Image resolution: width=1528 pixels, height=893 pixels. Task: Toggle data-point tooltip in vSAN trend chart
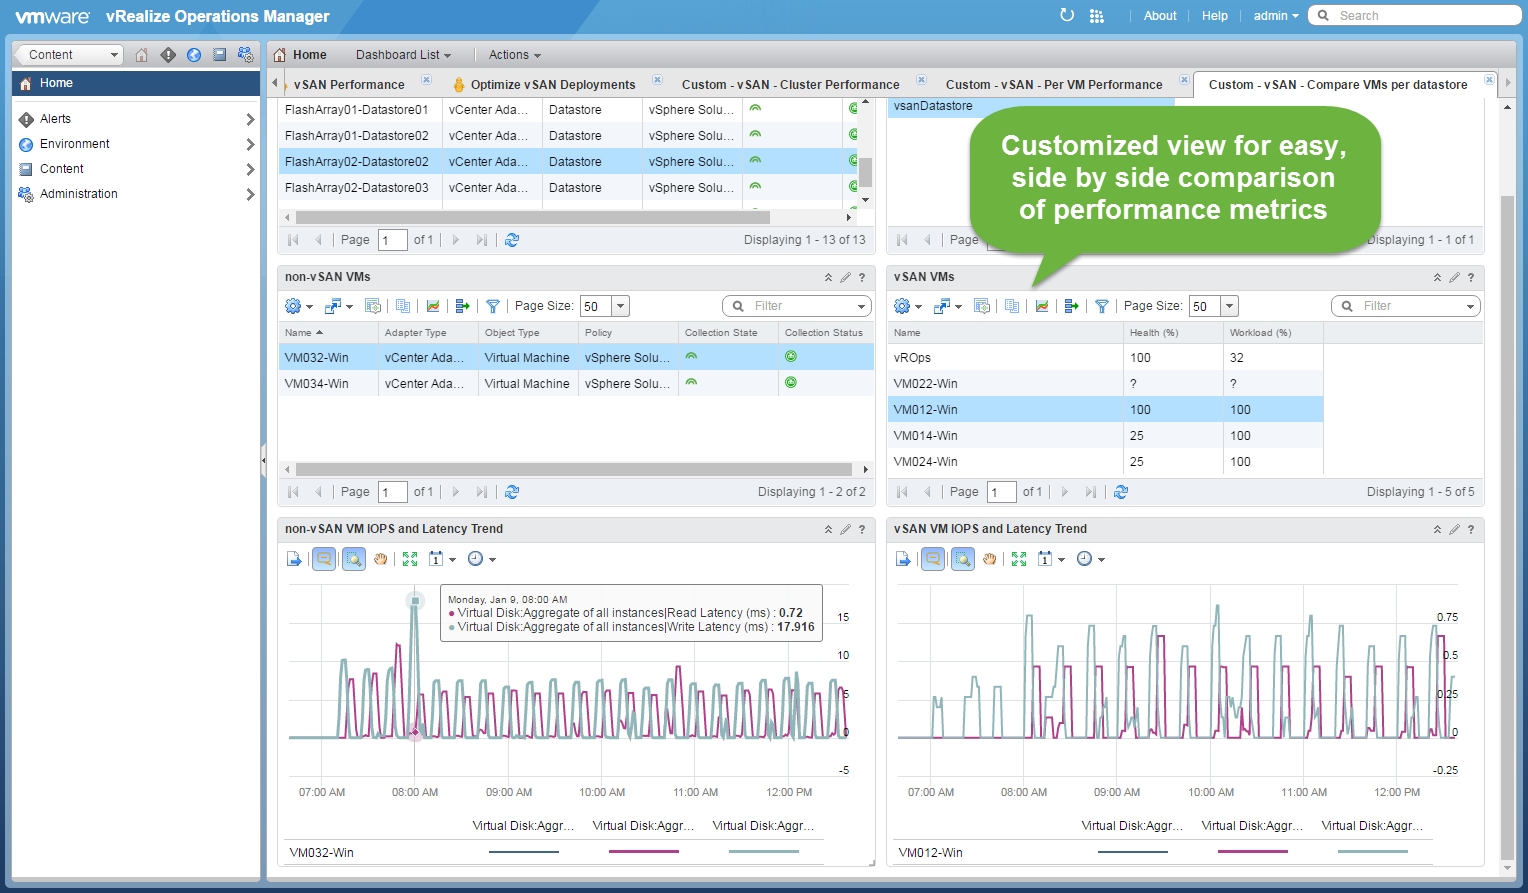(933, 559)
